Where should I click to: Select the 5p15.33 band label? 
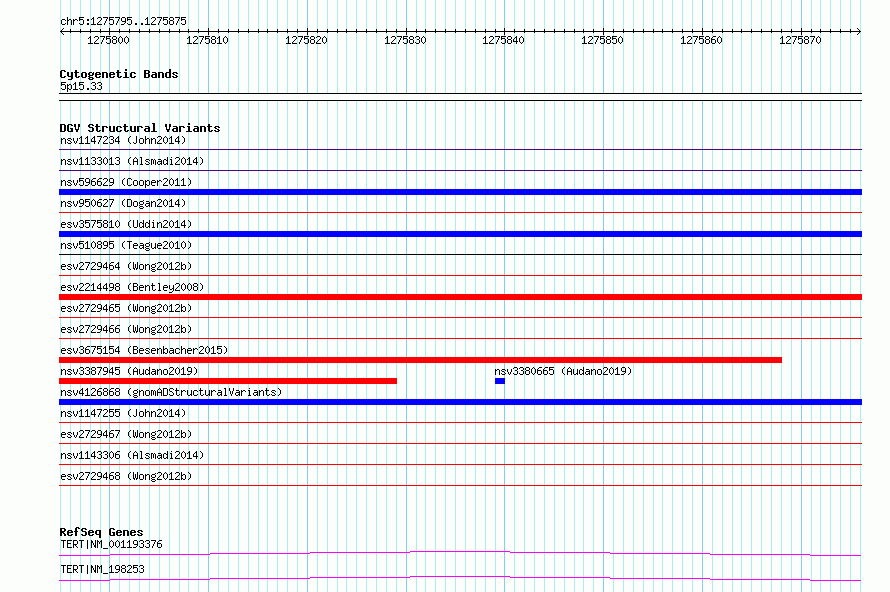(81, 86)
